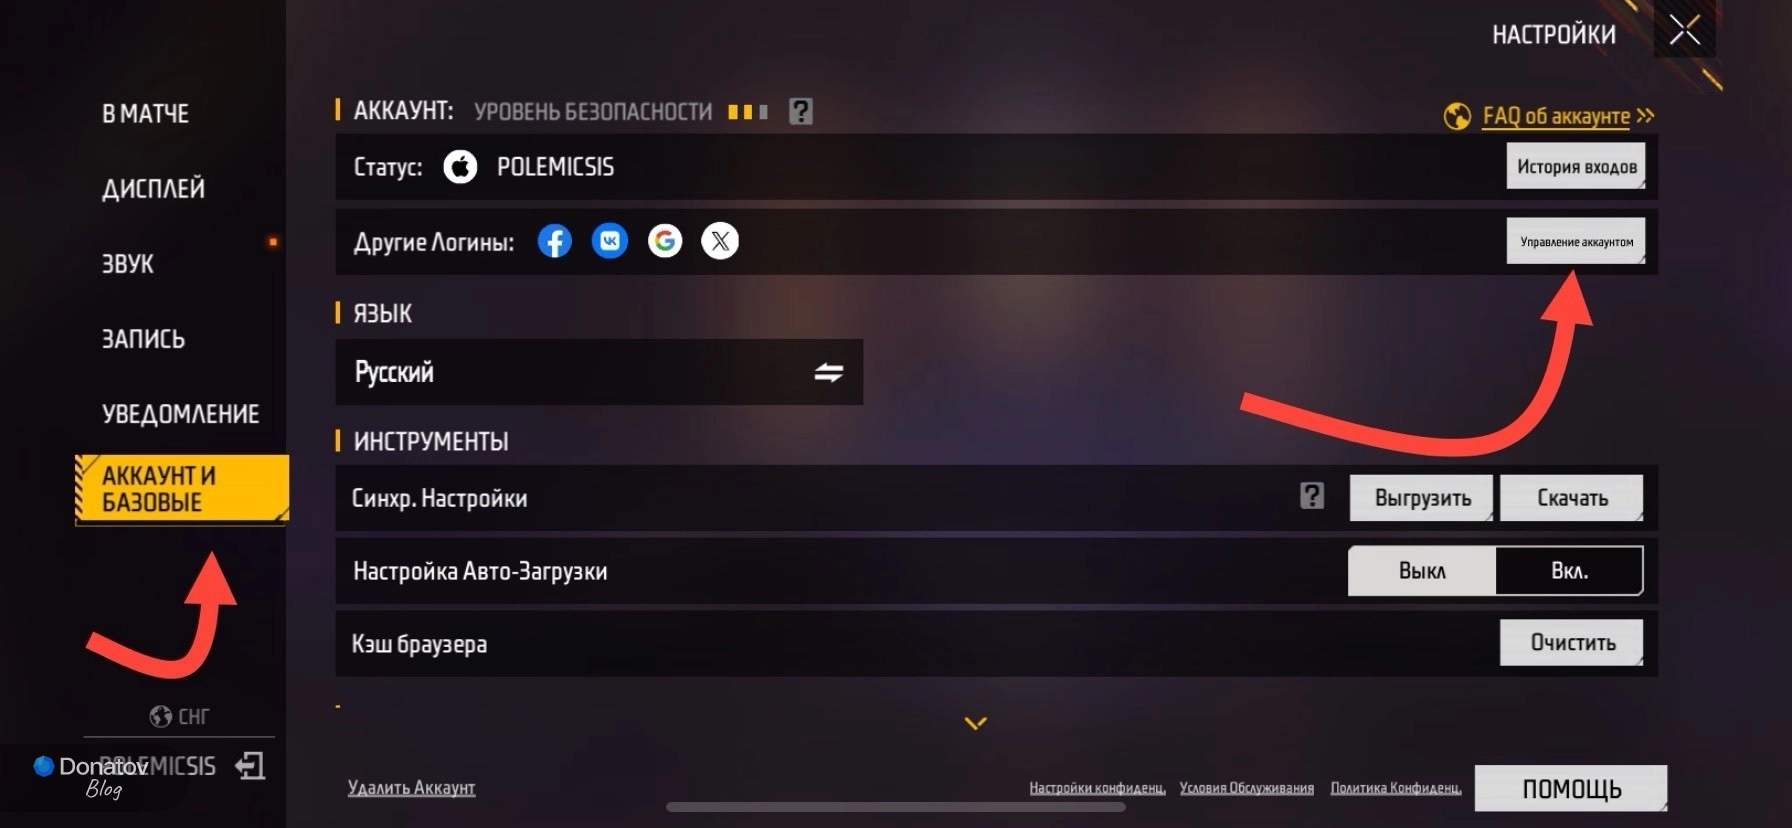Click the Facebook login icon
The image size is (1792, 828).
pyautogui.click(x=555, y=241)
